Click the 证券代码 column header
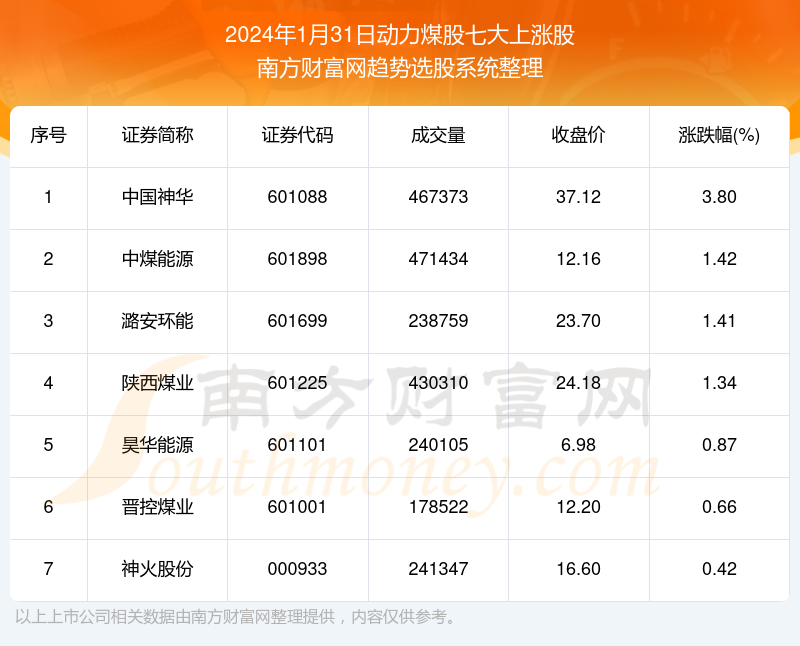The height and width of the screenshot is (646, 800). coord(297,136)
